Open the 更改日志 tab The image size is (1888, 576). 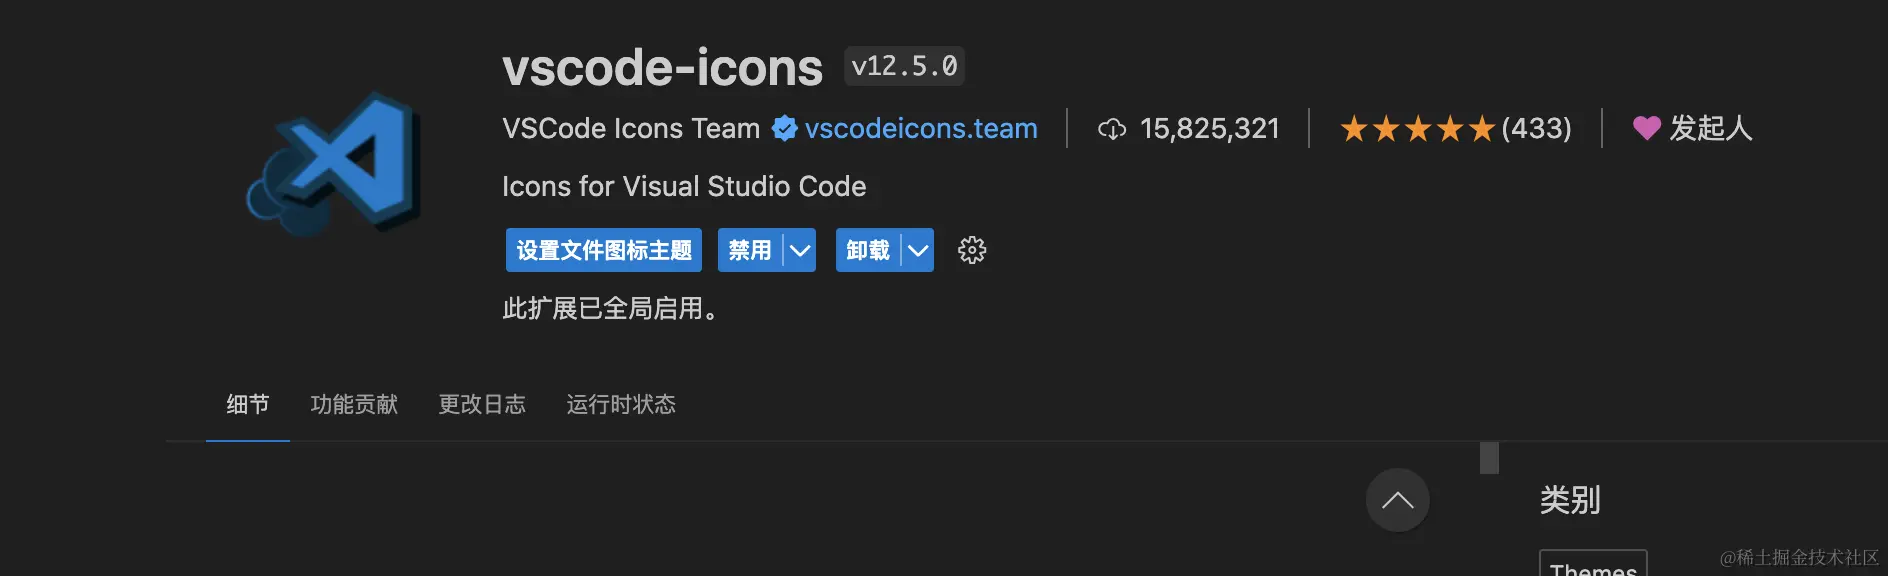click(x=482, y=404)
